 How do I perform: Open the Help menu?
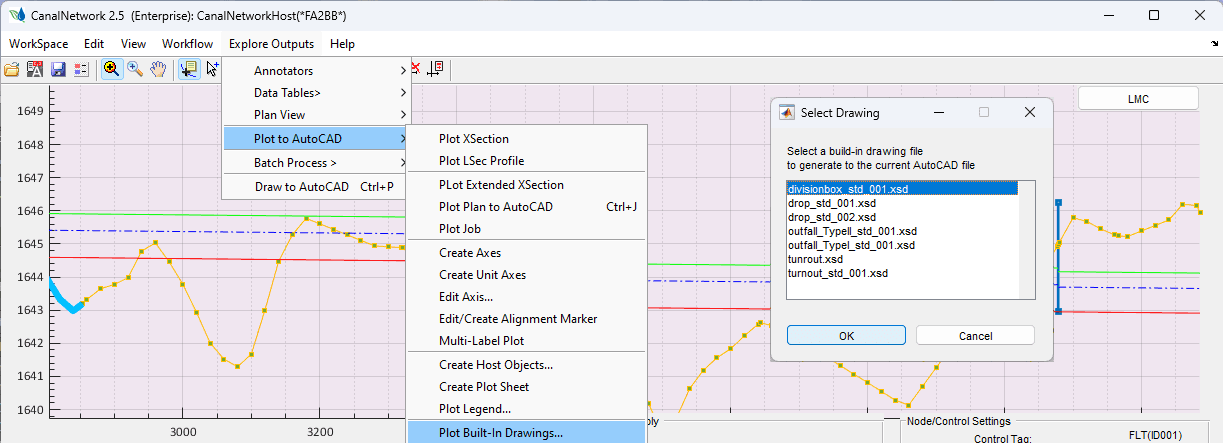(x=342, y=44)
